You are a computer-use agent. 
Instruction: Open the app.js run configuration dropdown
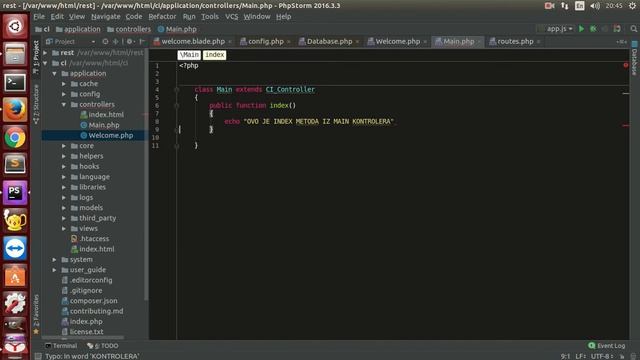556,29
